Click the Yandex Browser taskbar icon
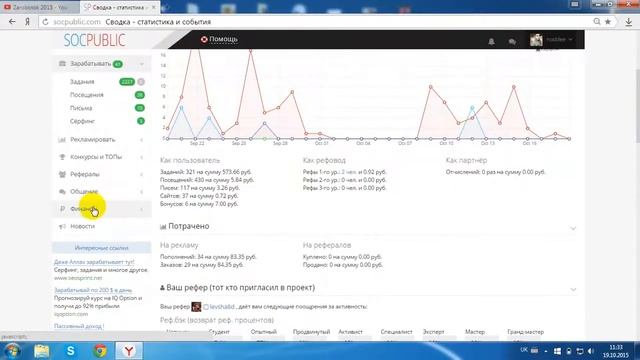640x360 pixels. (129, 351)
